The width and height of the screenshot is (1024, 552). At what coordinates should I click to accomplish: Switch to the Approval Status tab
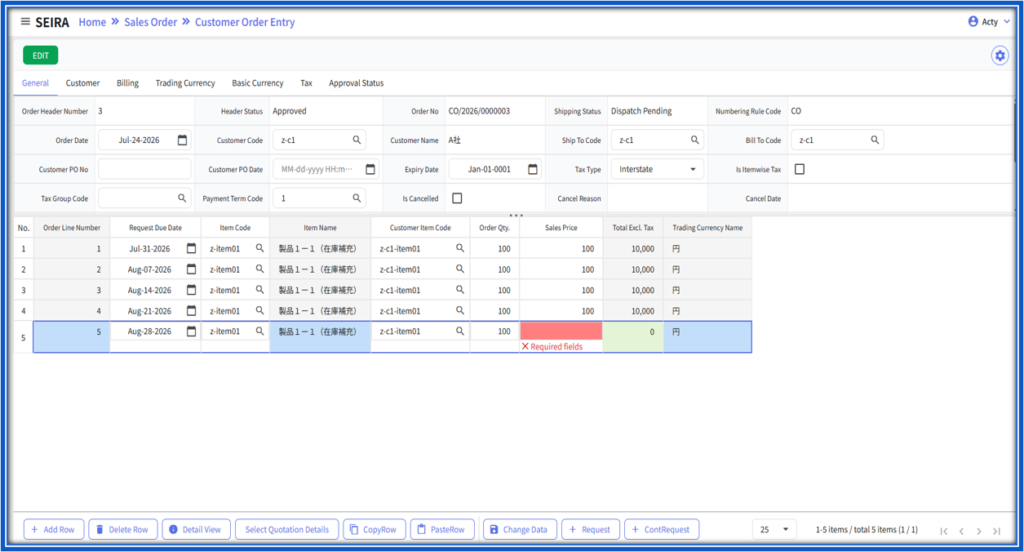(x=356, y=83)
